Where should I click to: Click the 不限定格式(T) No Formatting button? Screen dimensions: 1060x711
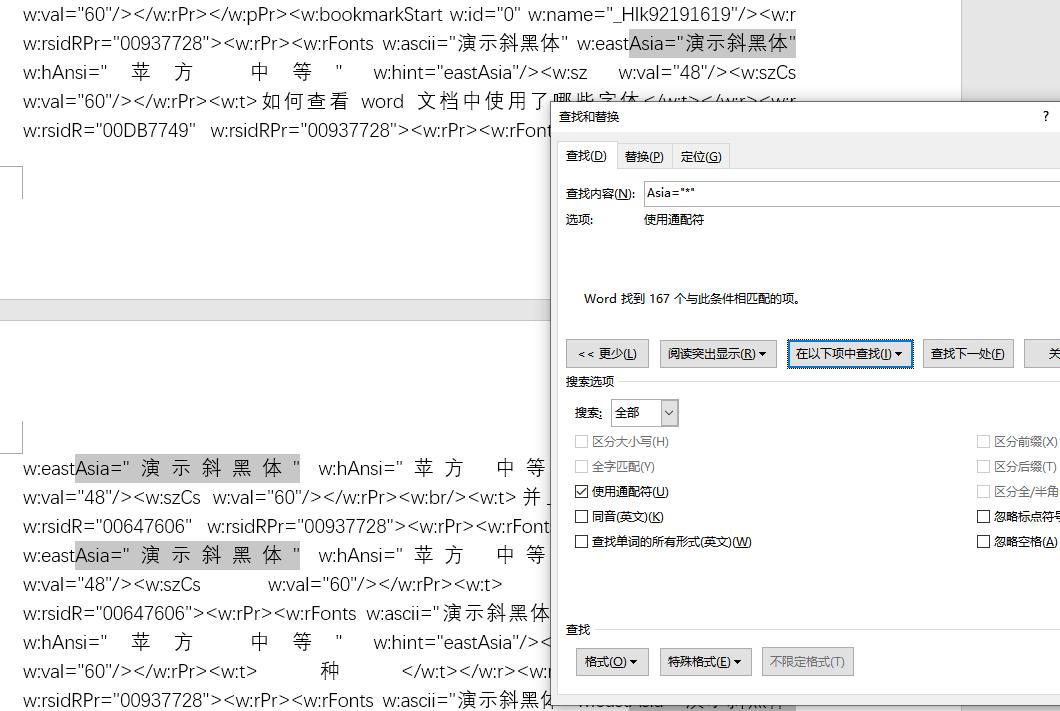click(x=806, y=661)
